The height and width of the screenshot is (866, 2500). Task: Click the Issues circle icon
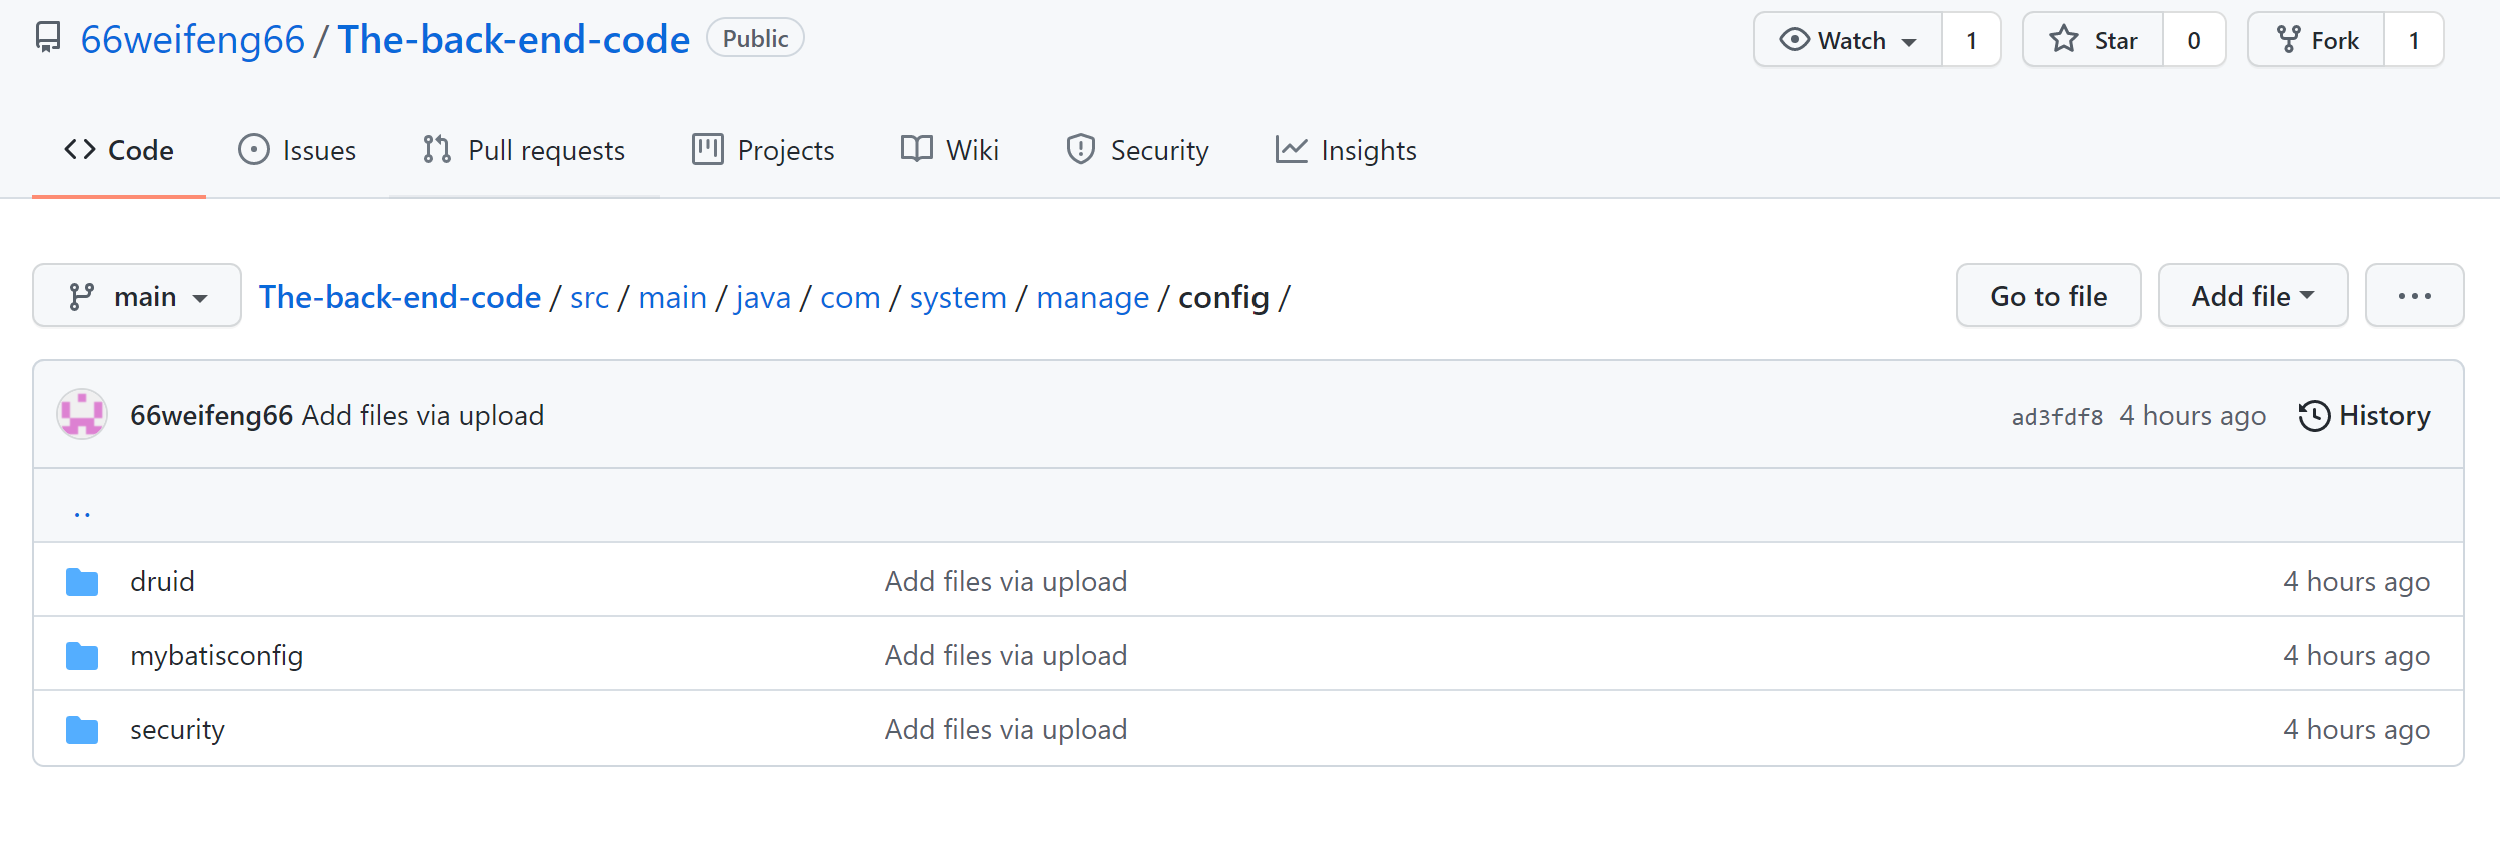click(x=254, y=150)
